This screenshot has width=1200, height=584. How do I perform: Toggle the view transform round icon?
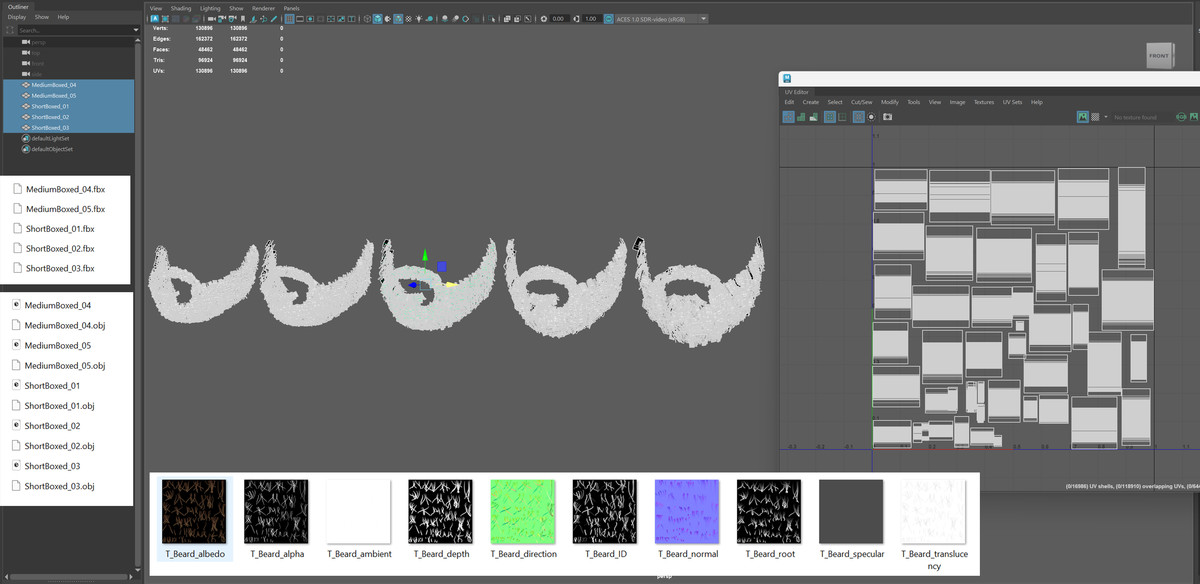[x=608, y=19]
